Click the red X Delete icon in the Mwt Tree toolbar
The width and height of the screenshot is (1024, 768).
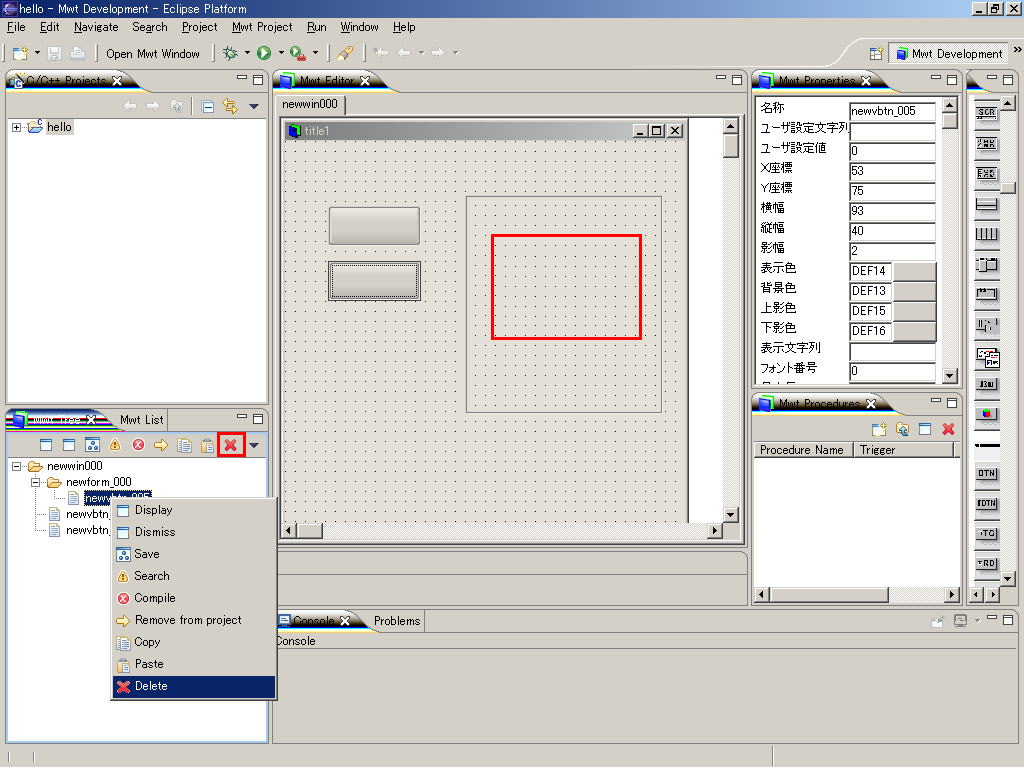coord(231,445)
